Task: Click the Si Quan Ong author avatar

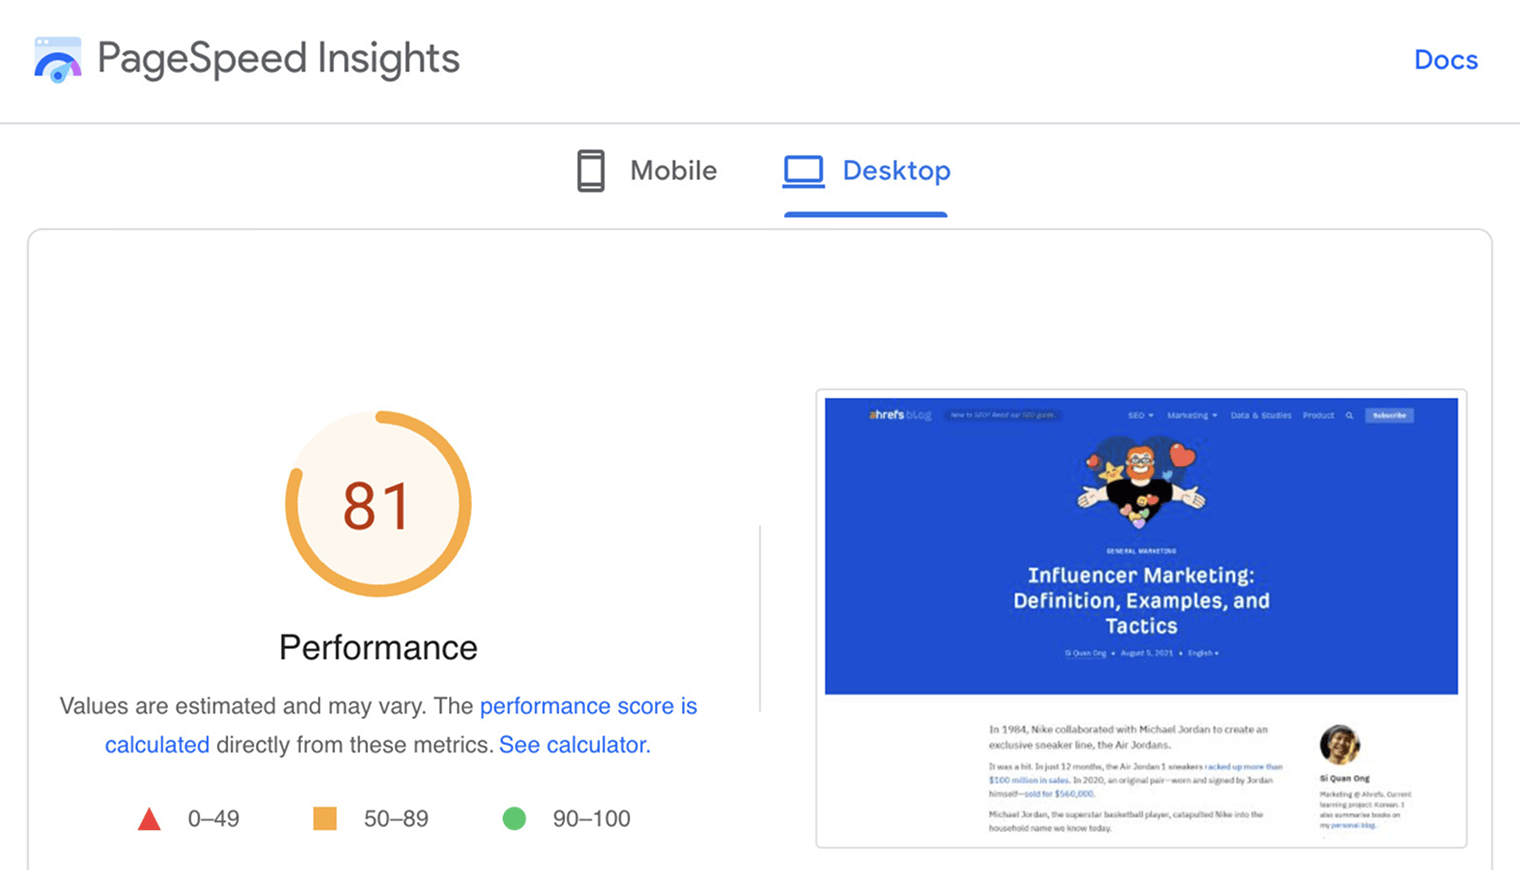Action: tap(1340, 742)
